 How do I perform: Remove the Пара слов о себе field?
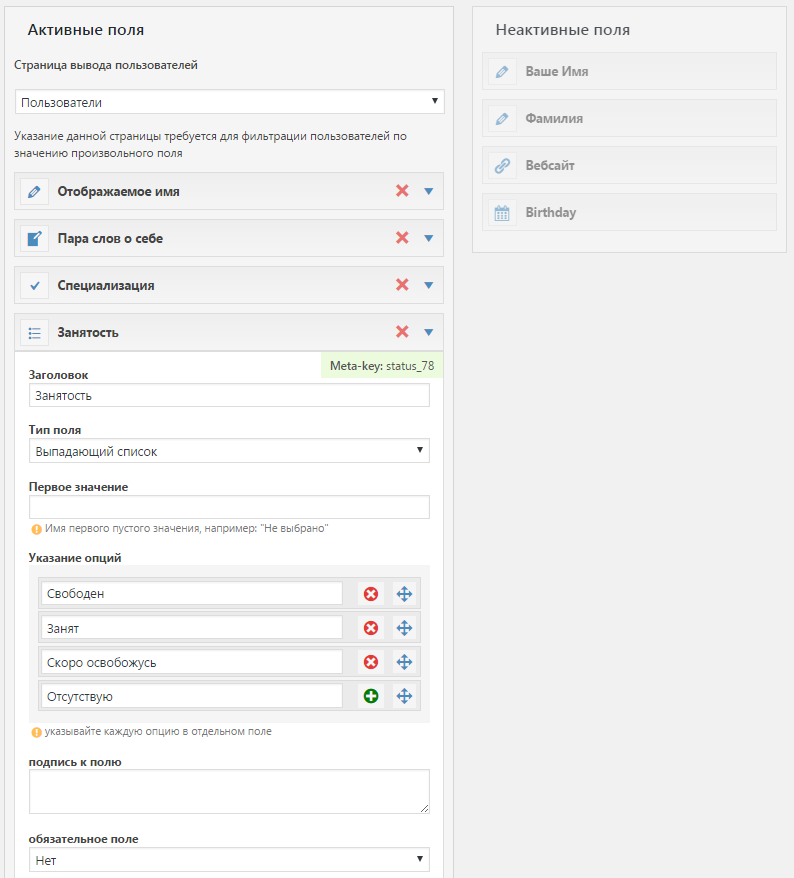[402, 238]
